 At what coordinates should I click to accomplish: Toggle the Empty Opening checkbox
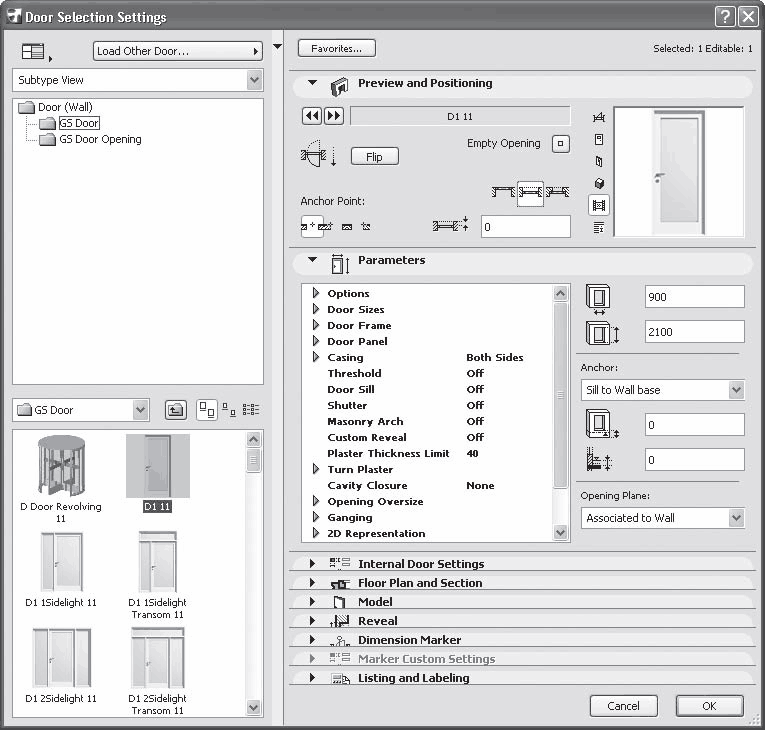(561, 143)
